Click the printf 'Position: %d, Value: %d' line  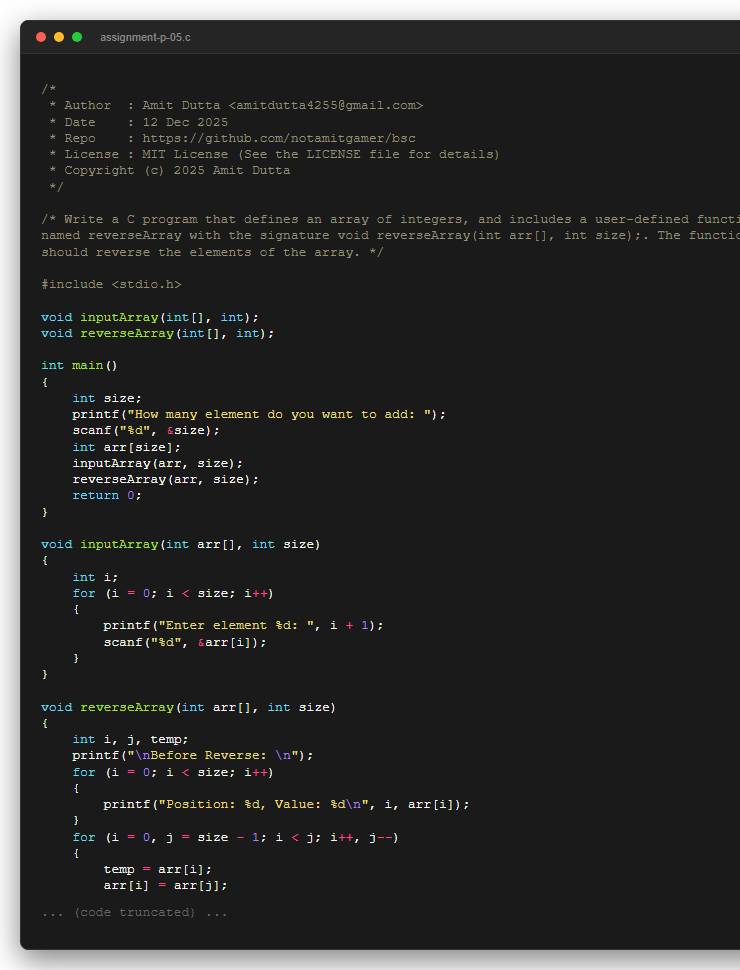coord(286,804)
